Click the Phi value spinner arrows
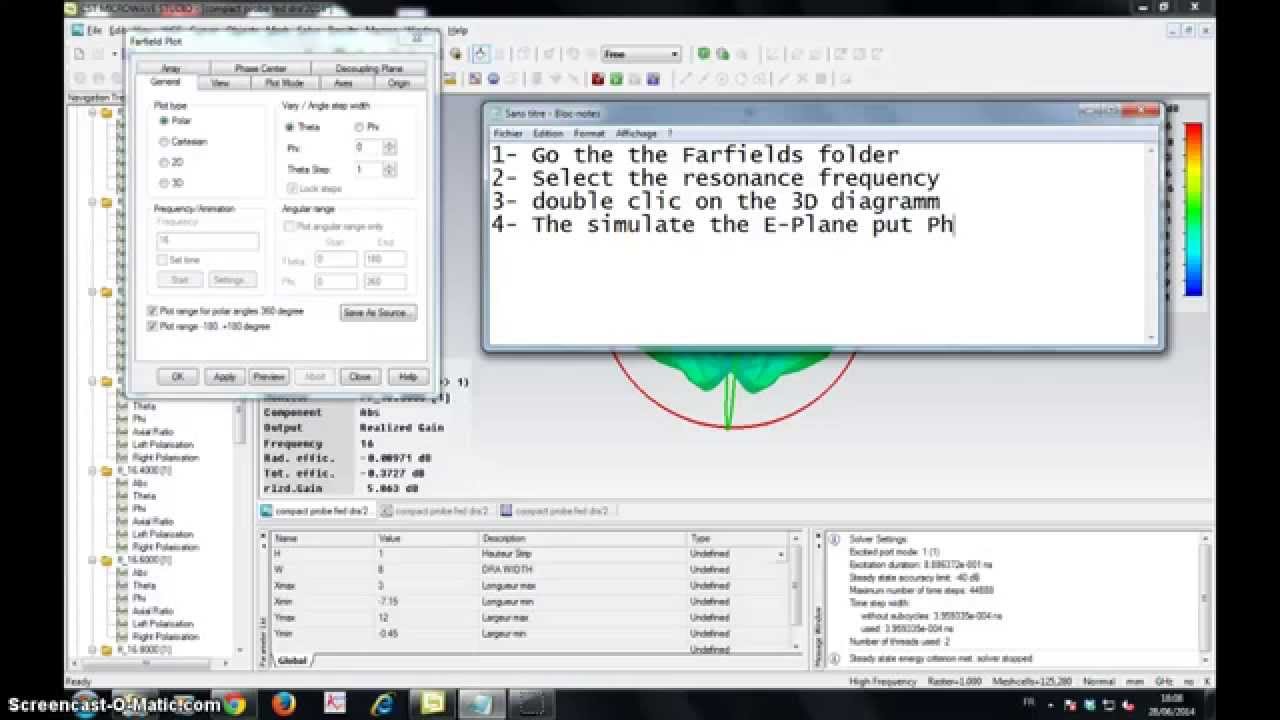1280x720 pixels. (x=390, y=147)
